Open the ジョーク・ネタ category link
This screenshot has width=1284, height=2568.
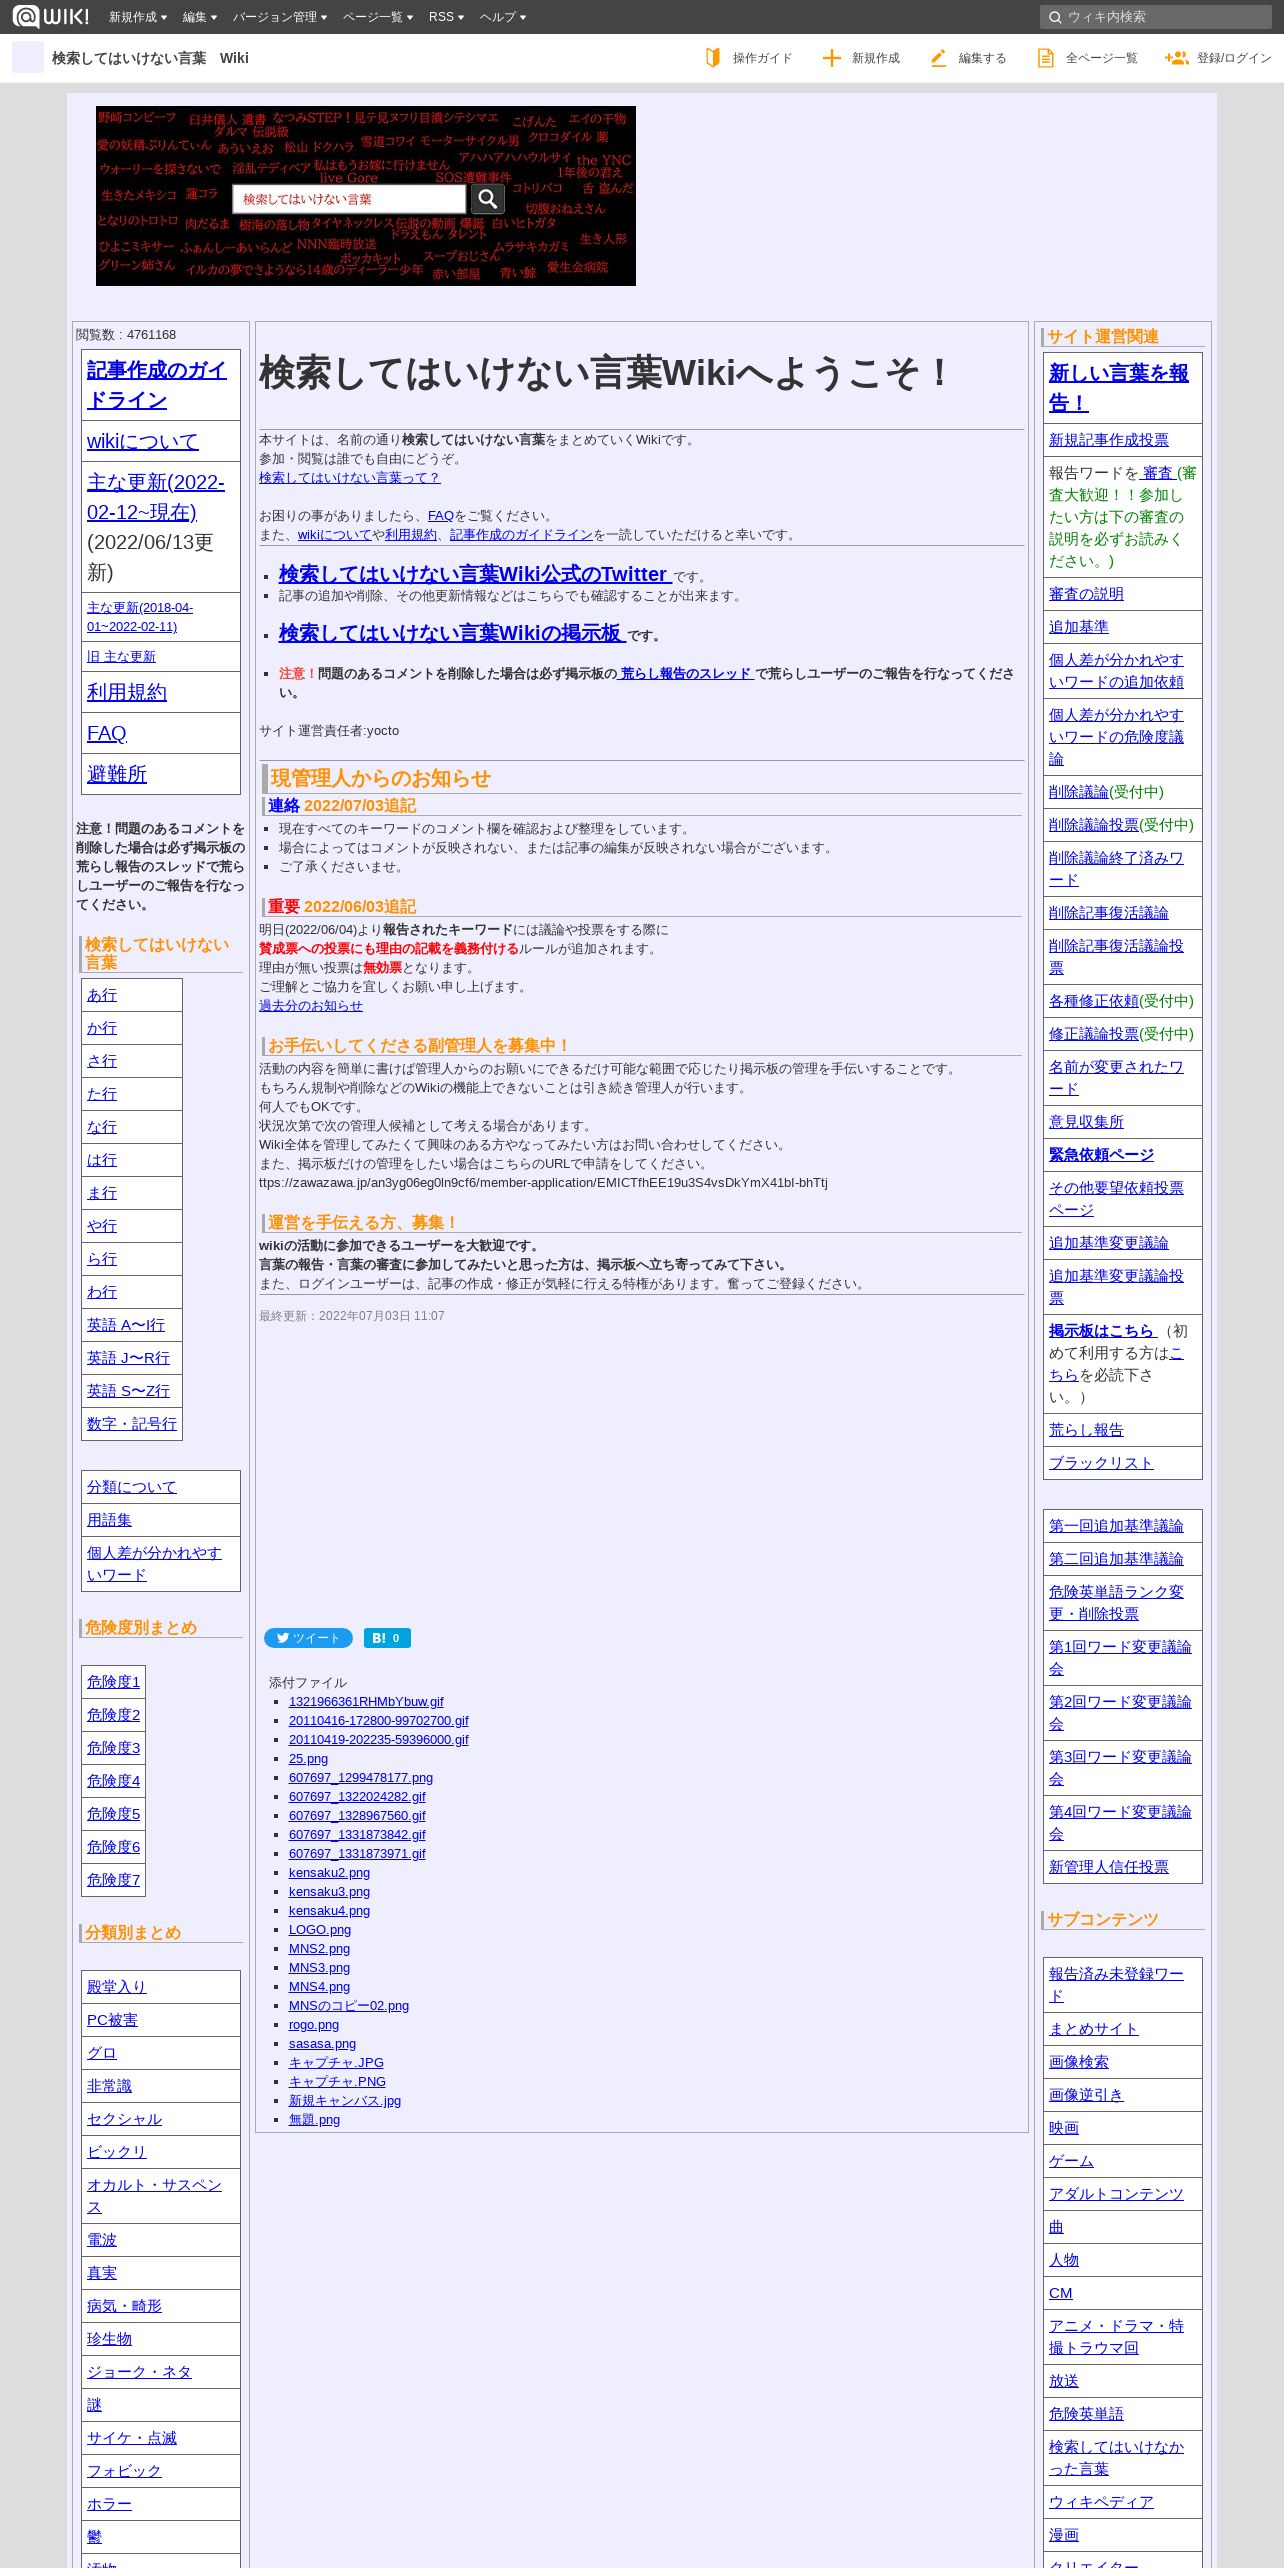point(138,2372)
